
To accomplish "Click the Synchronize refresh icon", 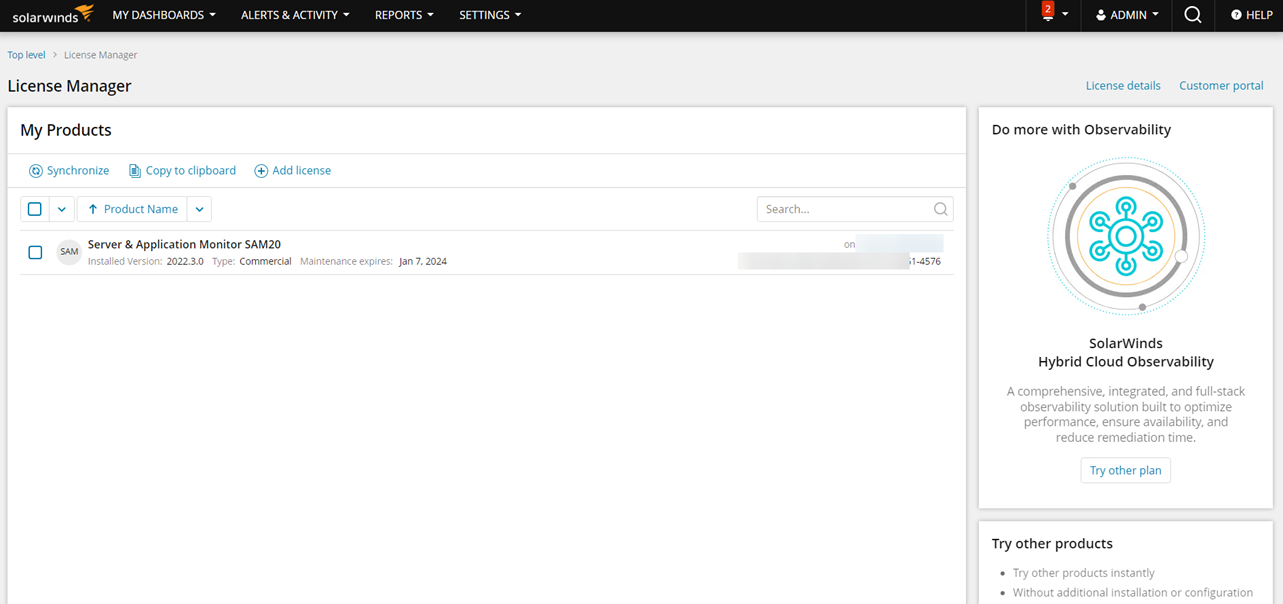I will [x=36, y=171].
